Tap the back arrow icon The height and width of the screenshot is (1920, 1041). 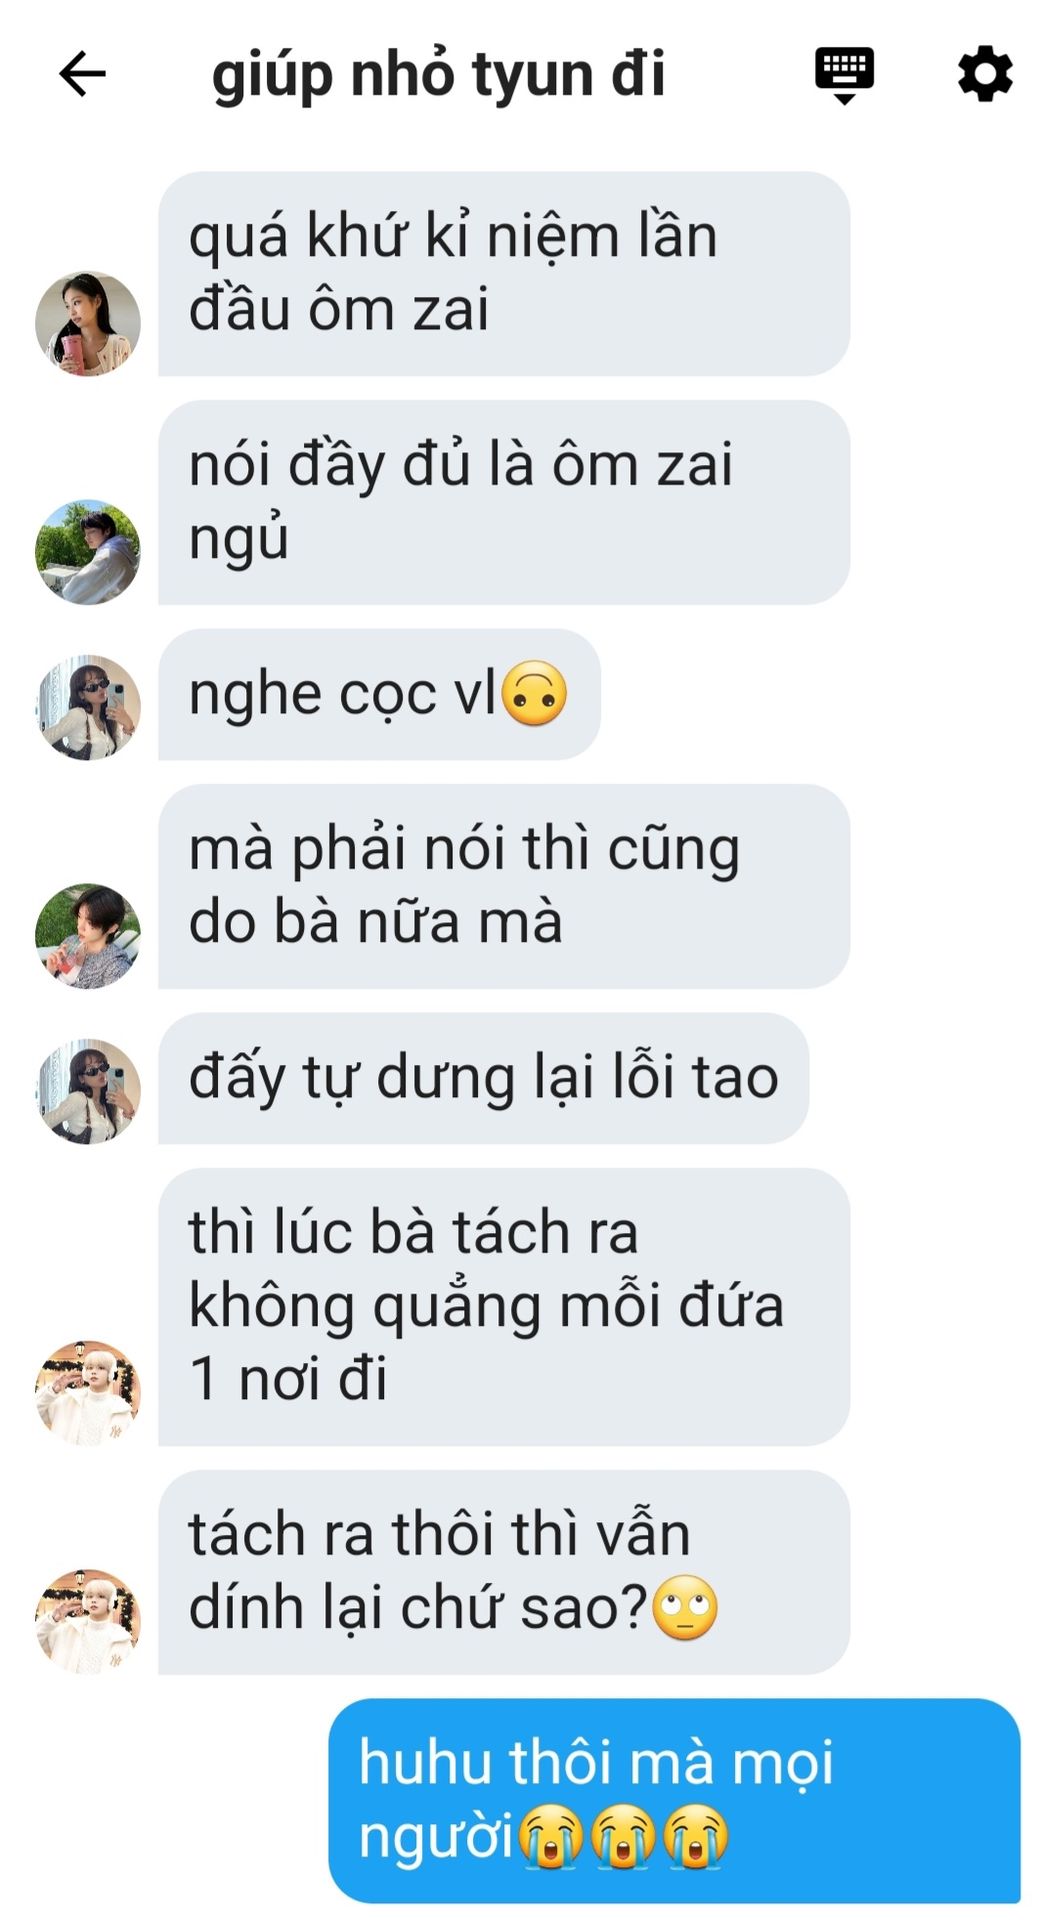click(82, 74)
